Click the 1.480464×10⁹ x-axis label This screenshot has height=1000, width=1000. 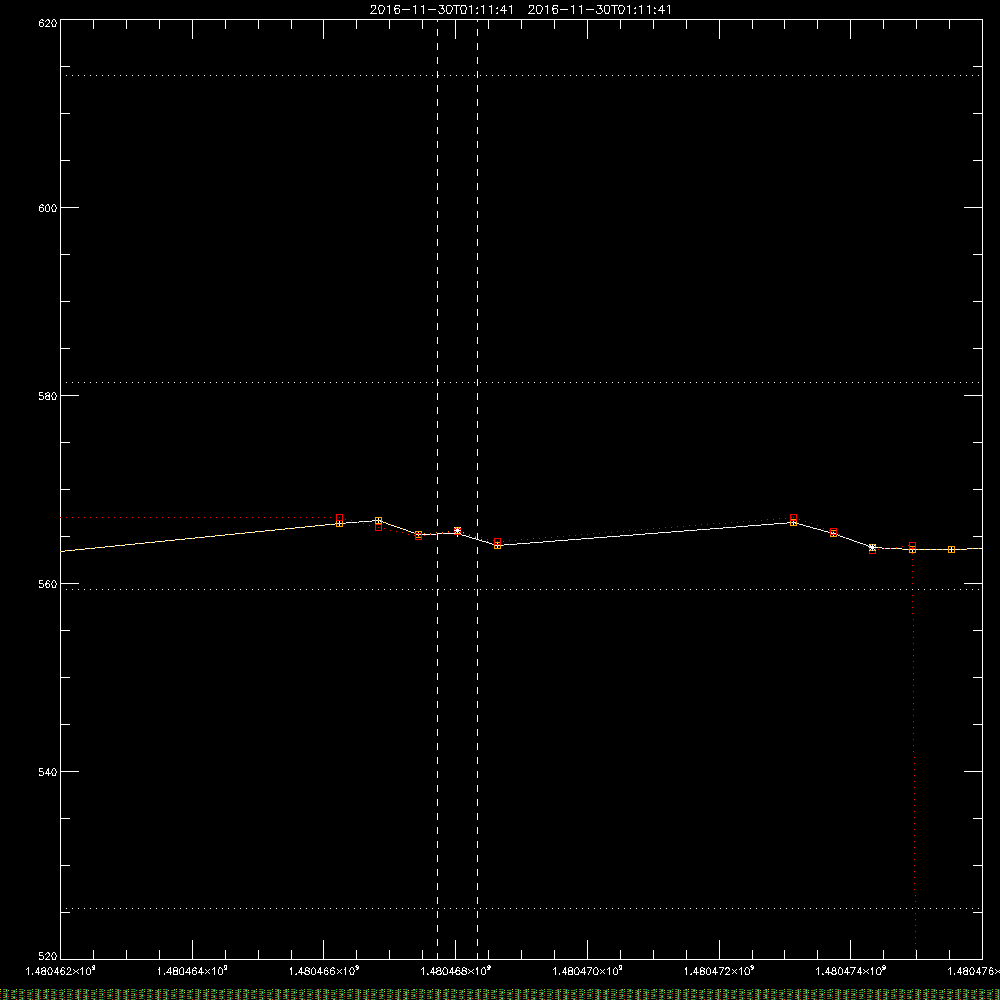[192, 971]
